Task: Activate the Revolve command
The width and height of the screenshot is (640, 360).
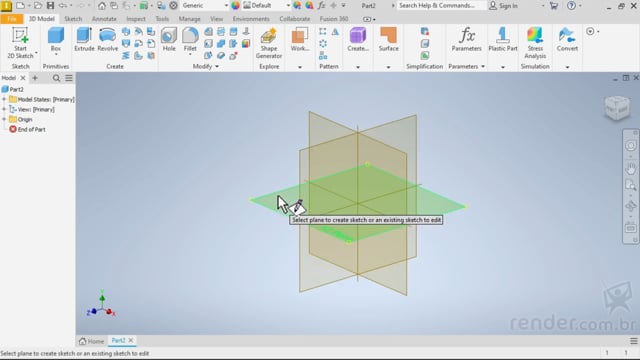Action: click(x=108, y=39)
